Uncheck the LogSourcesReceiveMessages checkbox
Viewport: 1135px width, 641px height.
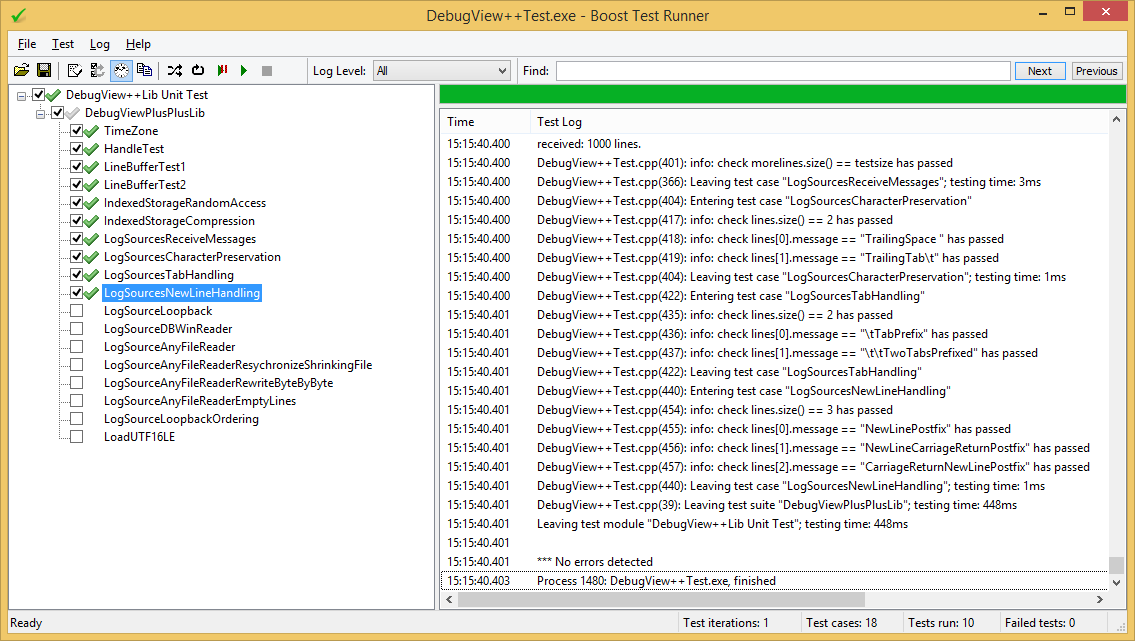[x=76, y=239]
